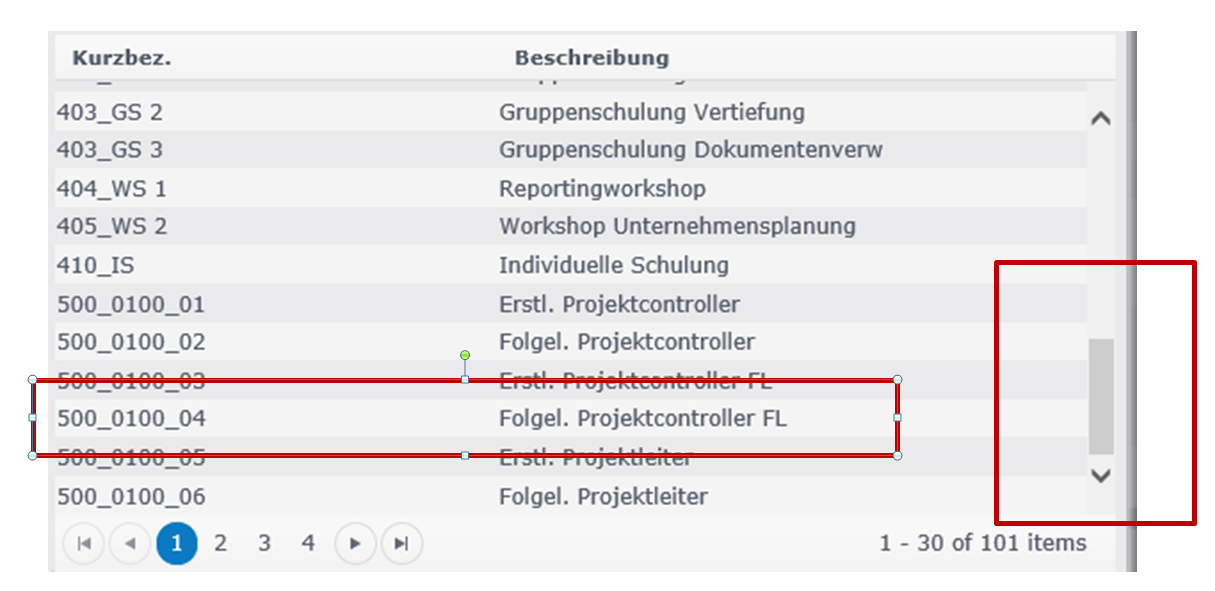The width and height of the screenshot is (1215, 591).
Task: Click the vertical scrollbar thumb
Action: point(1100,396)
